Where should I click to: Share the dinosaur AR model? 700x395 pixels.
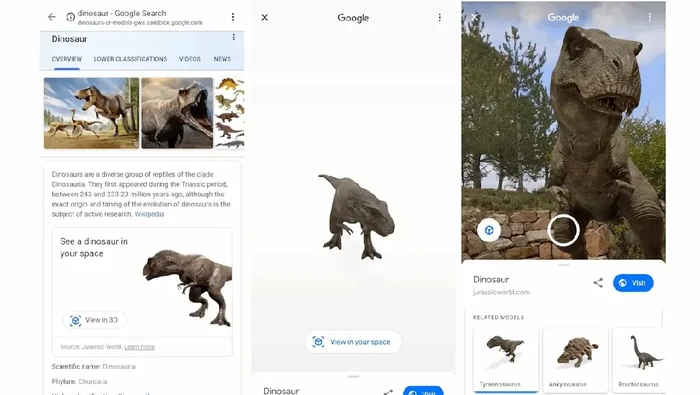tap(598, 283)
